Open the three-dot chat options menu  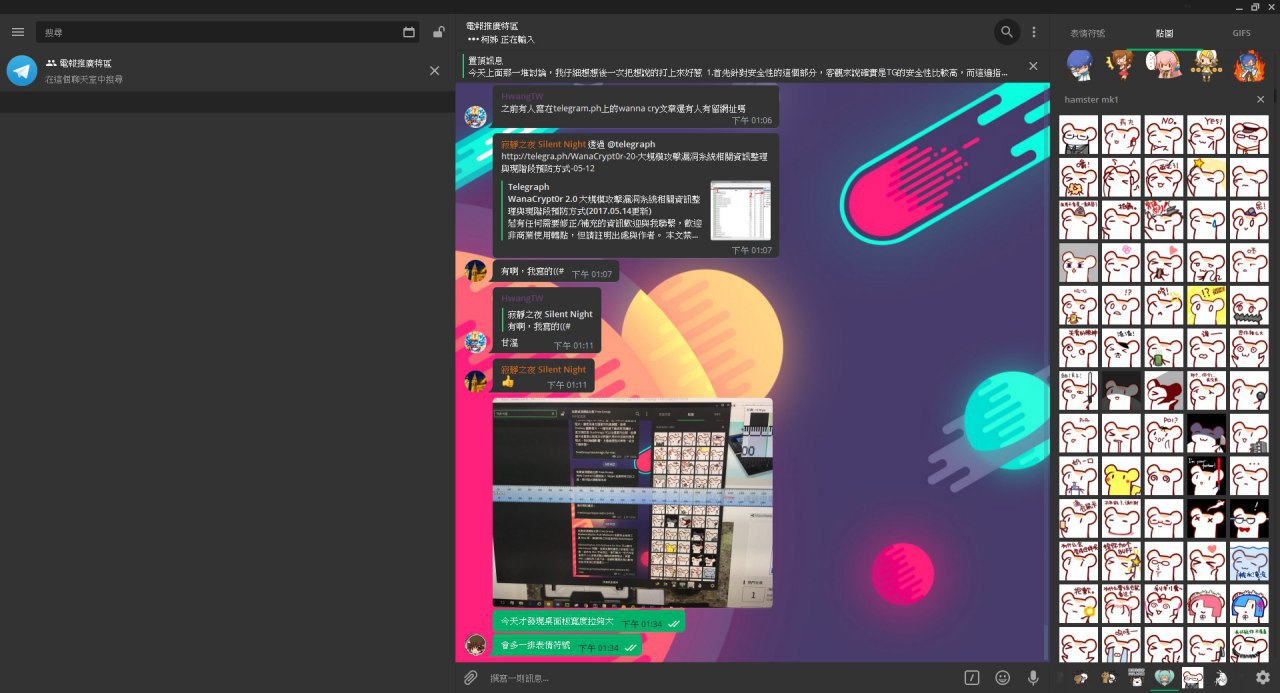click(1034, 32)
